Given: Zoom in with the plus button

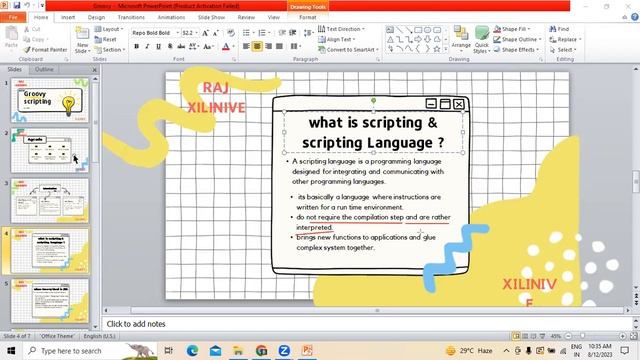Looking at the screenshot, I should tap(622, 336).
